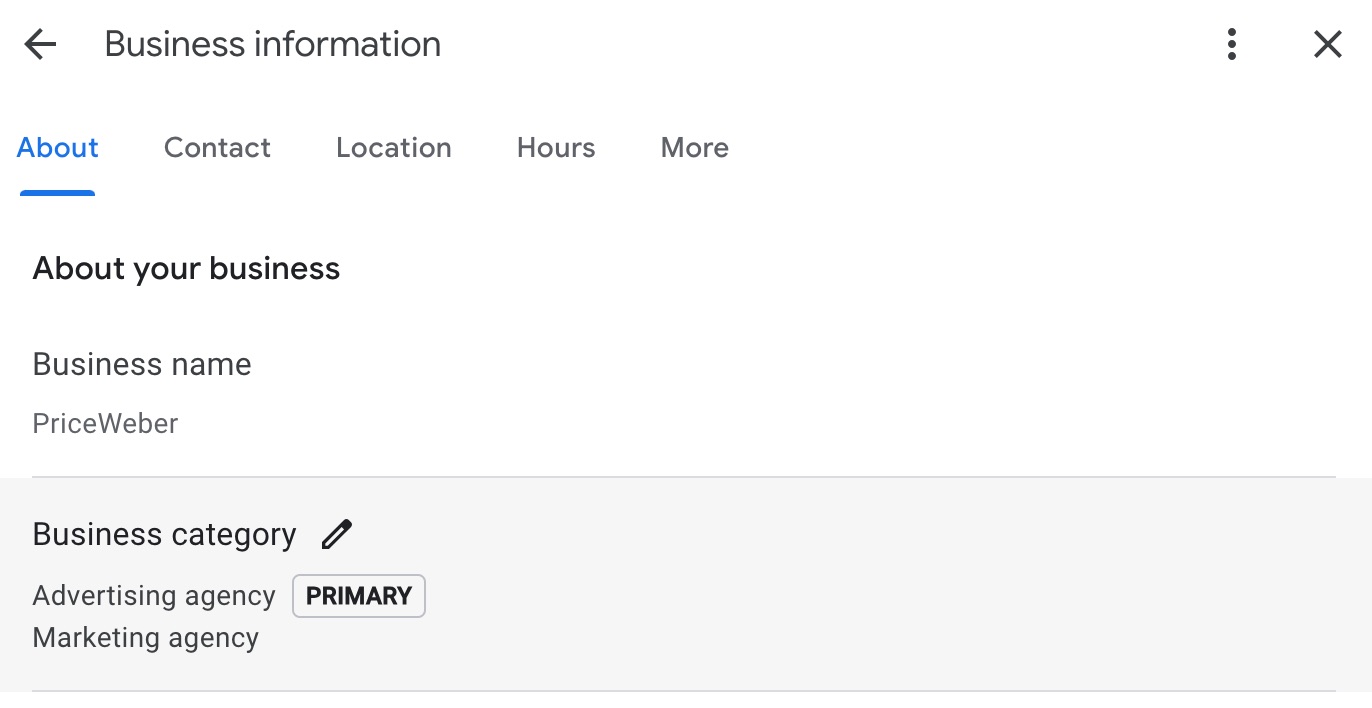Select the Marketing agency category

coord(146,638)
